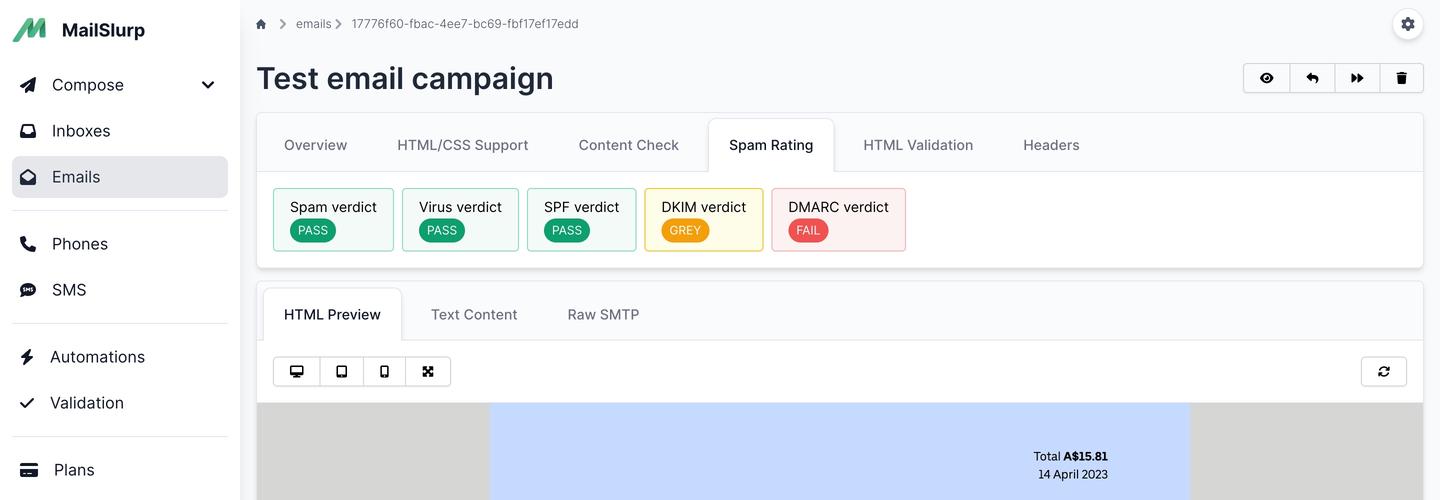Image resolution: width=1440 pixels, height=500 pixels.
Task: Refresh the HTML preview
Action: (x=1384, y=371)
